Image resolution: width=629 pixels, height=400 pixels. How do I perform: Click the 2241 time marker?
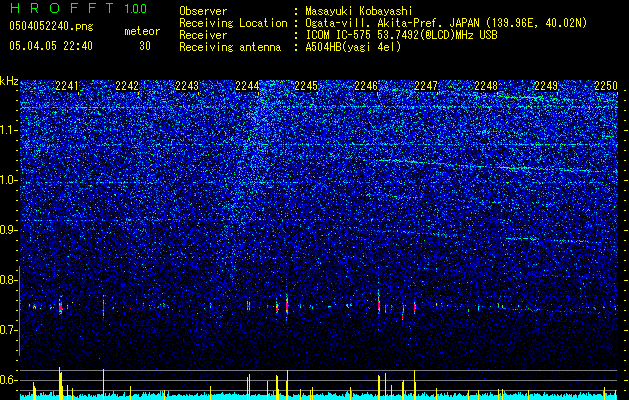coord(67,85)
